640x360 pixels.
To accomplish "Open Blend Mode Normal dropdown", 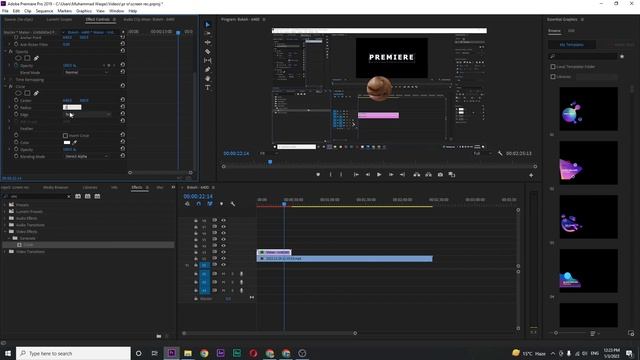I will tap(87, 72).
